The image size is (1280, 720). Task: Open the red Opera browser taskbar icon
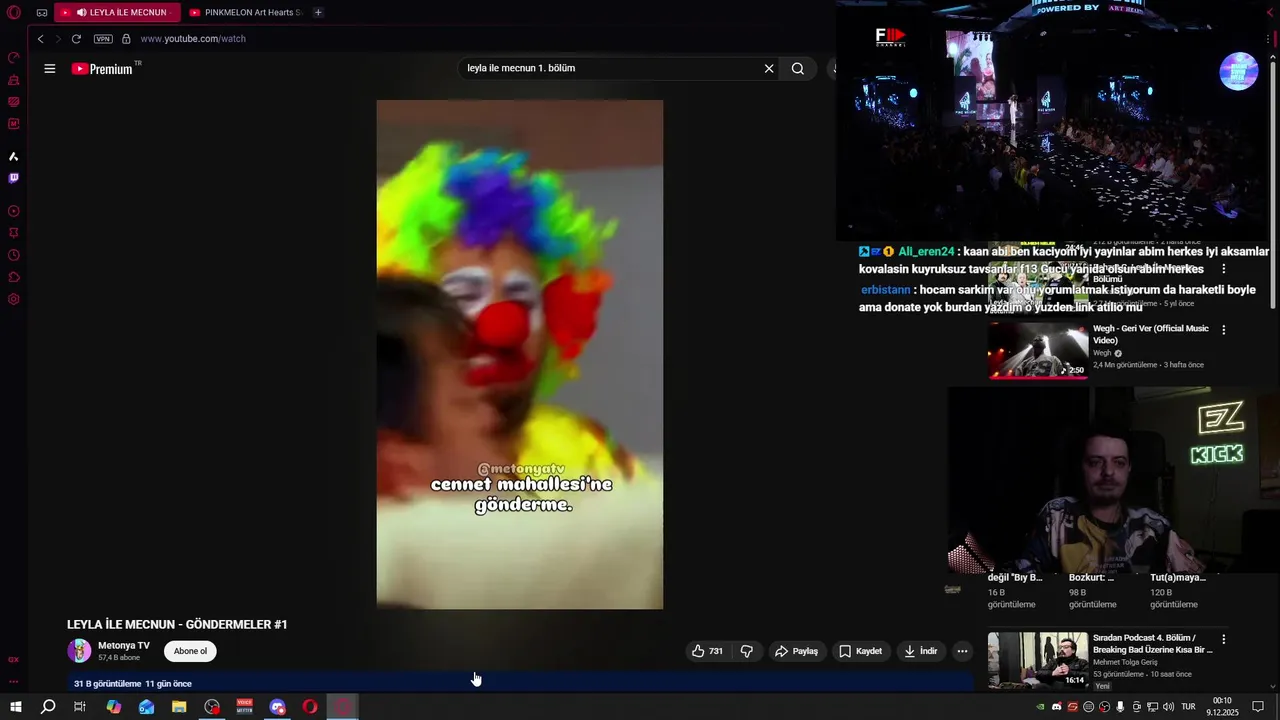(310, 707)
